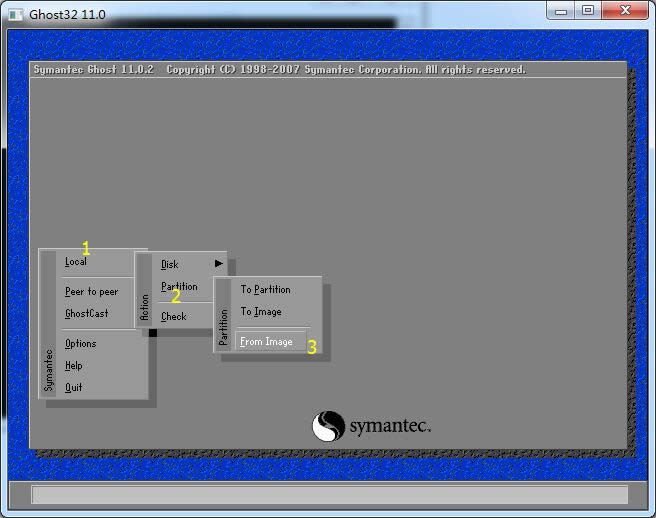Open the Local menu item
This screenshot has height=518, width=656.
coord(76,262)
